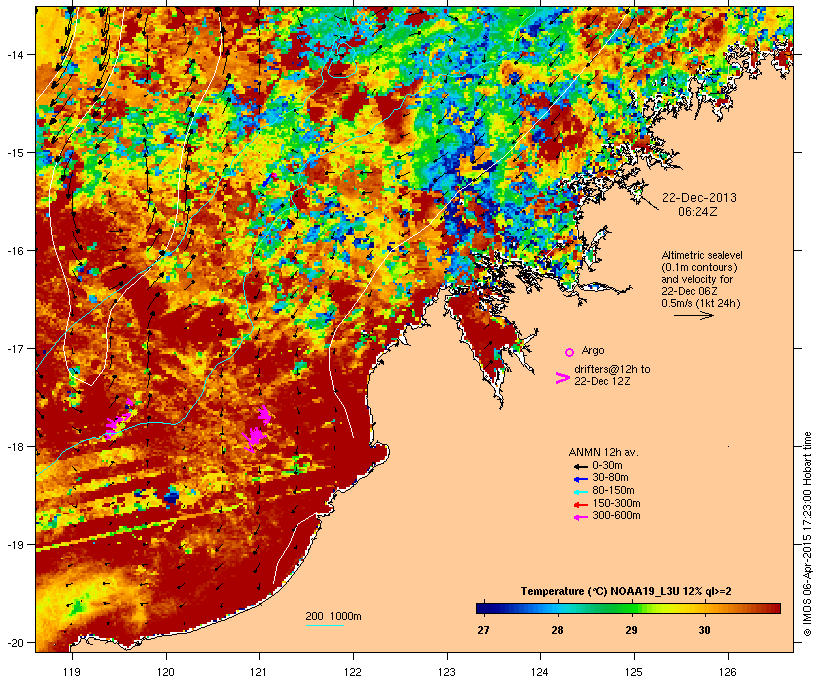Click the latitude axis label -14
Screen dimensions: 820x680
[x=14, y=54]
